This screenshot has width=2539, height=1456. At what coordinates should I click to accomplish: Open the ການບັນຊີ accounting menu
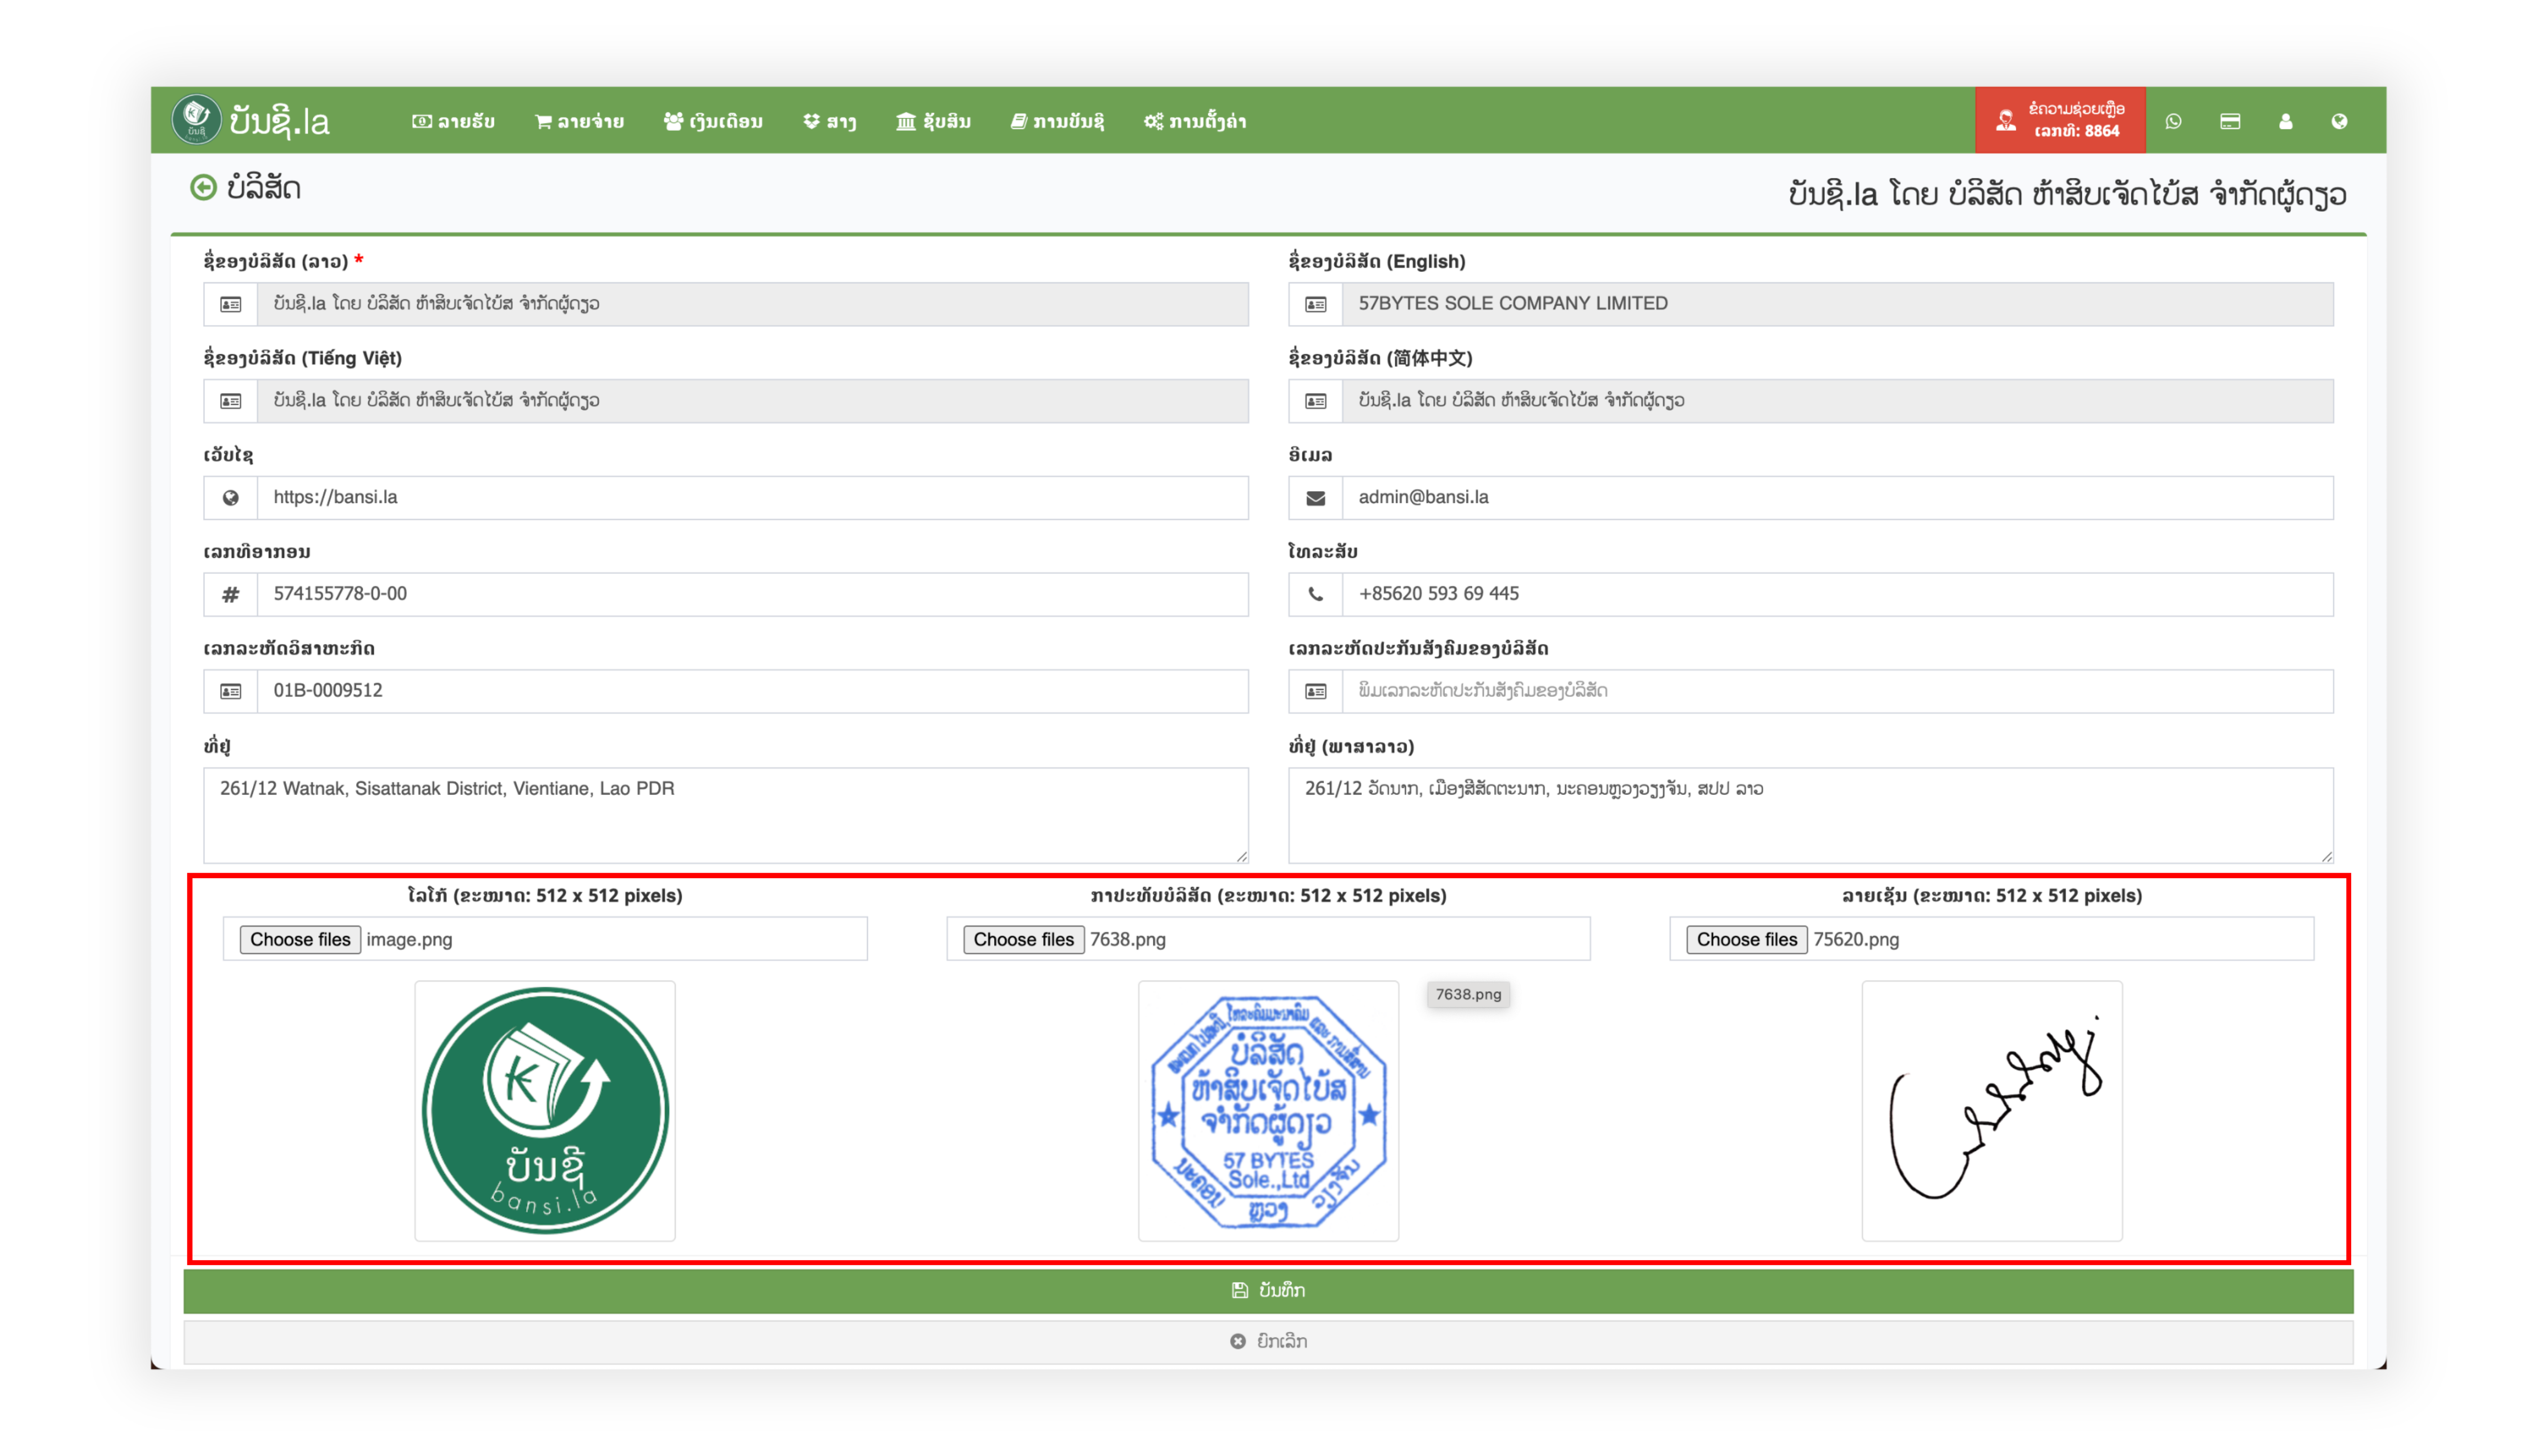pos(1057,121)
